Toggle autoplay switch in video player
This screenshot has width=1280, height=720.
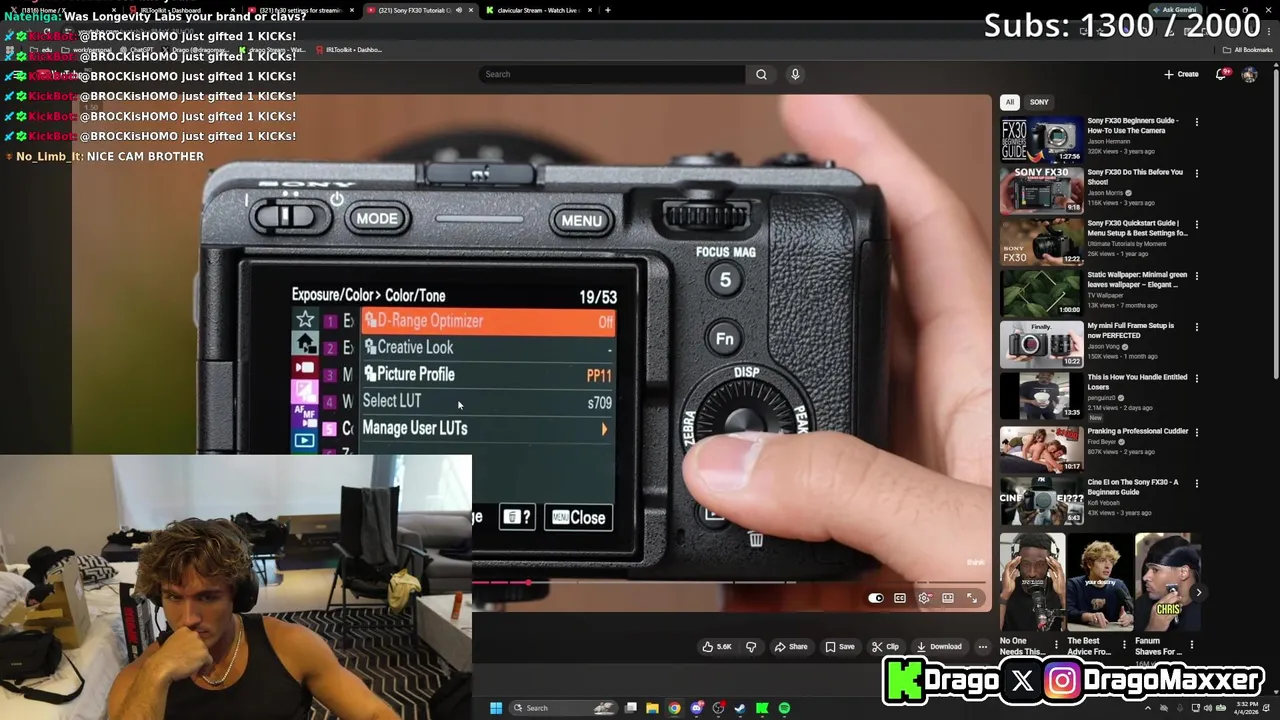876,598
